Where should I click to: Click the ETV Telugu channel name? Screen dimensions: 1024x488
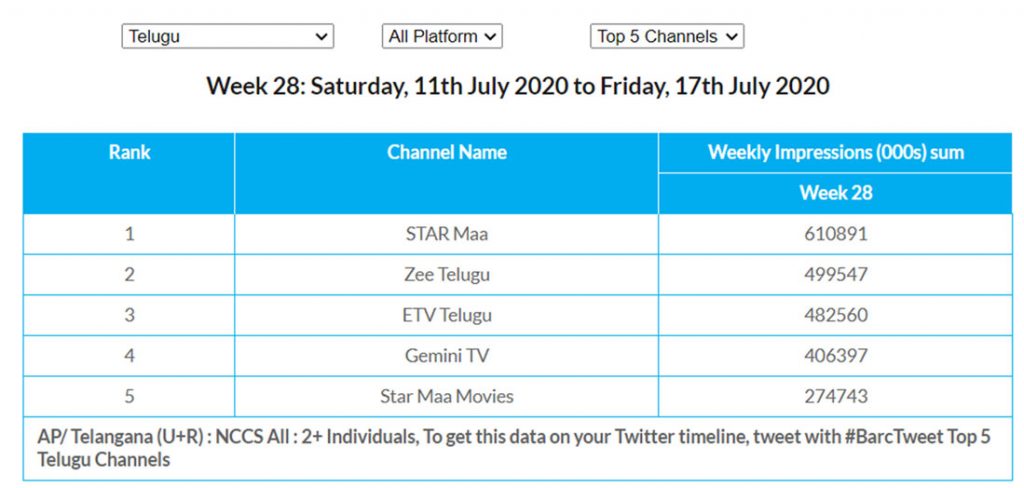coord(446,315)
